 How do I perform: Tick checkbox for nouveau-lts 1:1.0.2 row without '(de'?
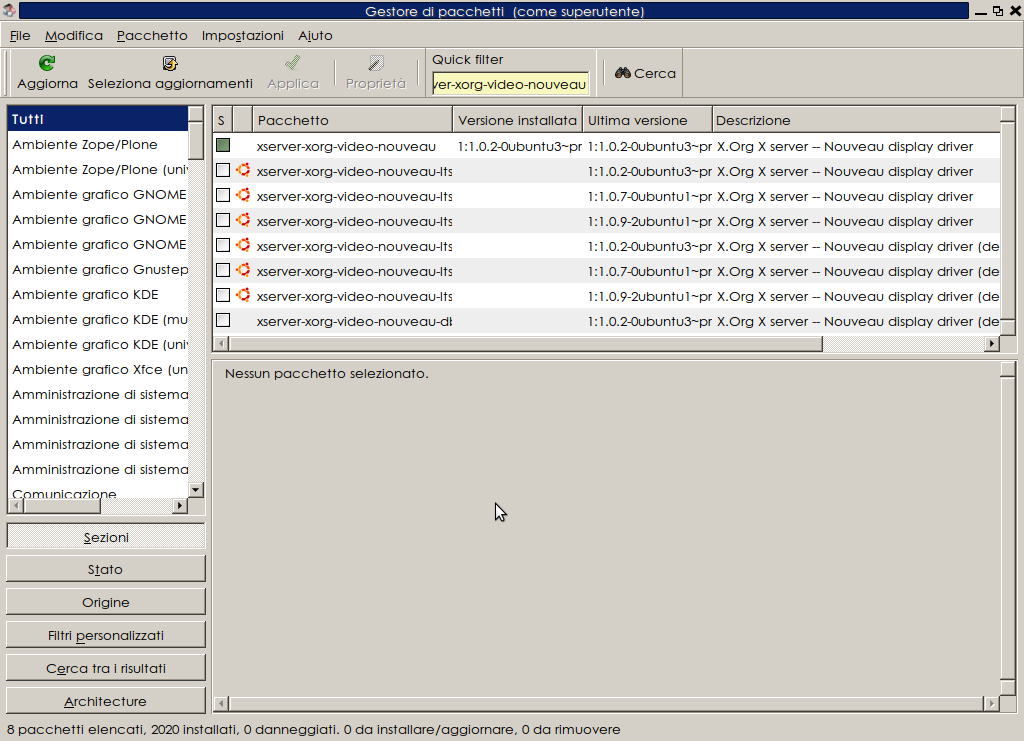(223, 170)
